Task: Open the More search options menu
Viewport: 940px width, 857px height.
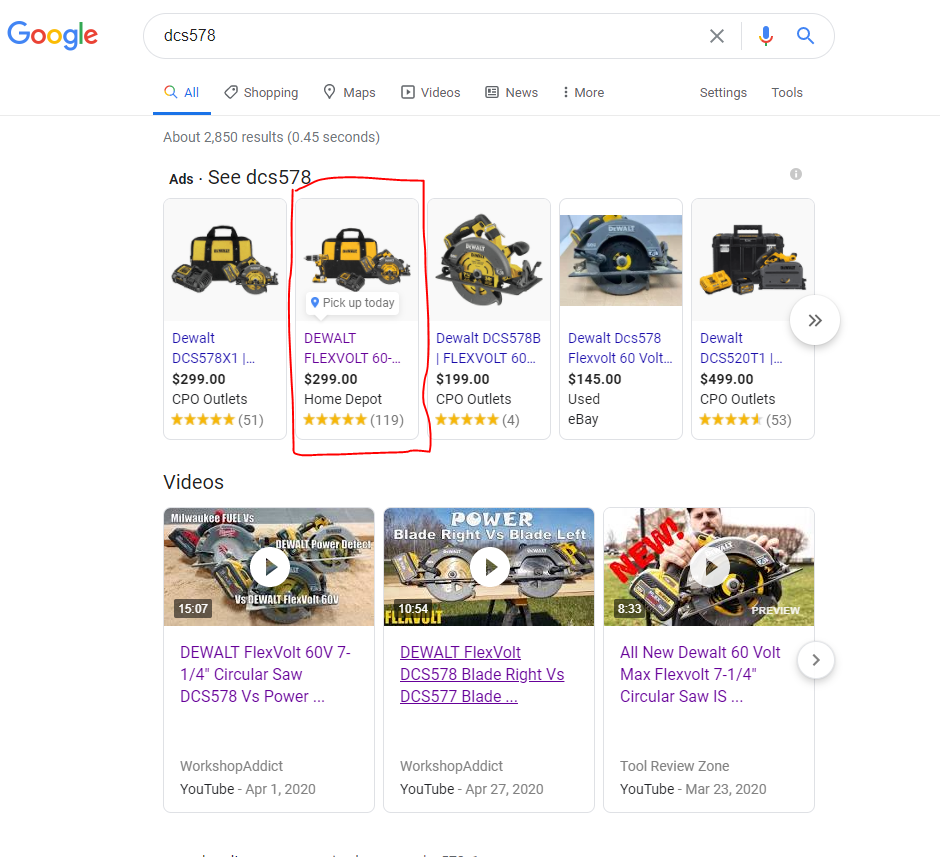Action: (583, 93)
